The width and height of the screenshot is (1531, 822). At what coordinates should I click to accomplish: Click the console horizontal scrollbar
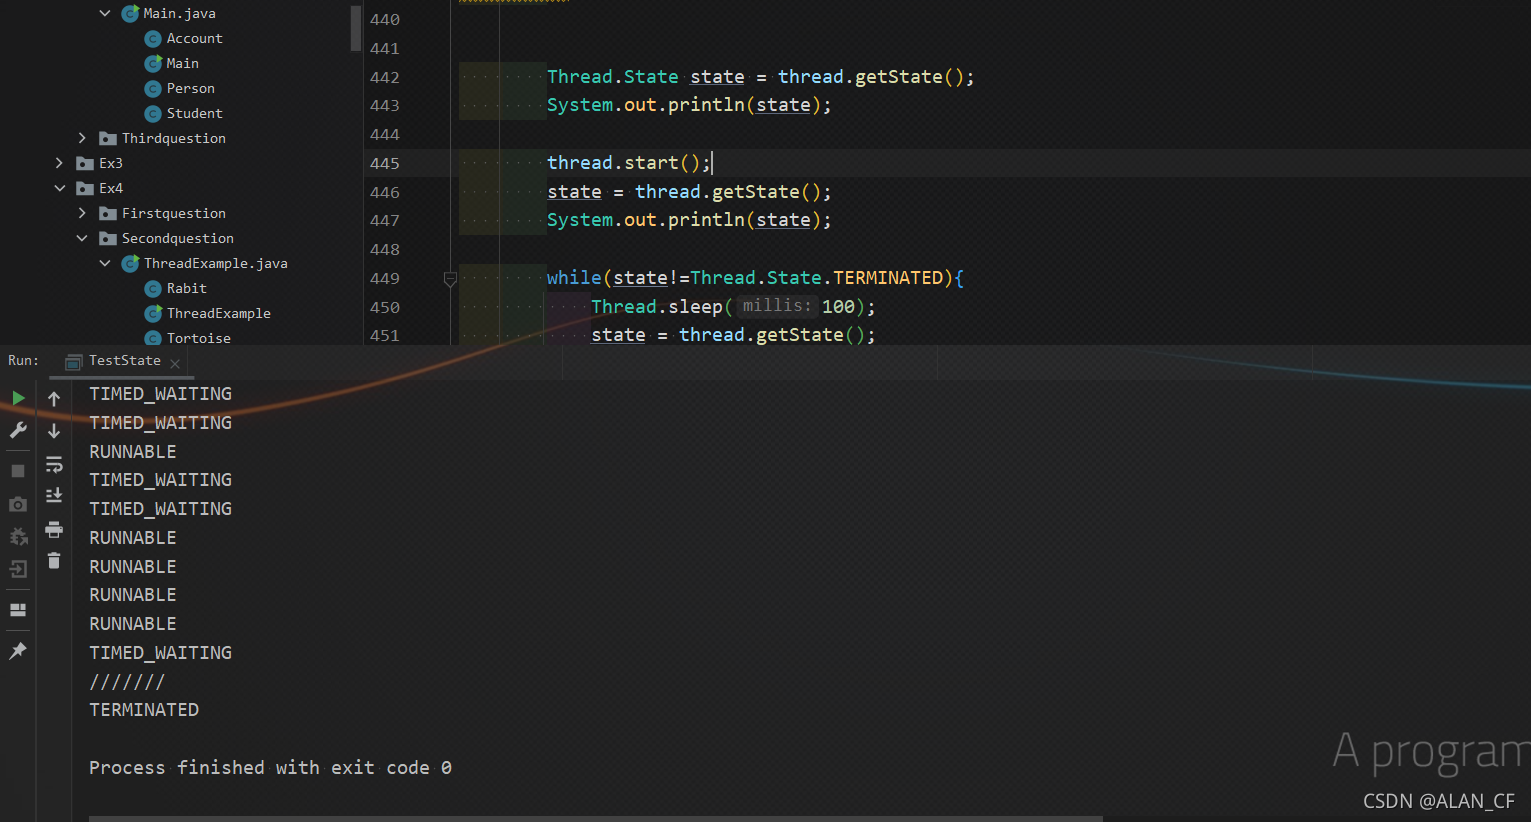click(x=595, y=818)
